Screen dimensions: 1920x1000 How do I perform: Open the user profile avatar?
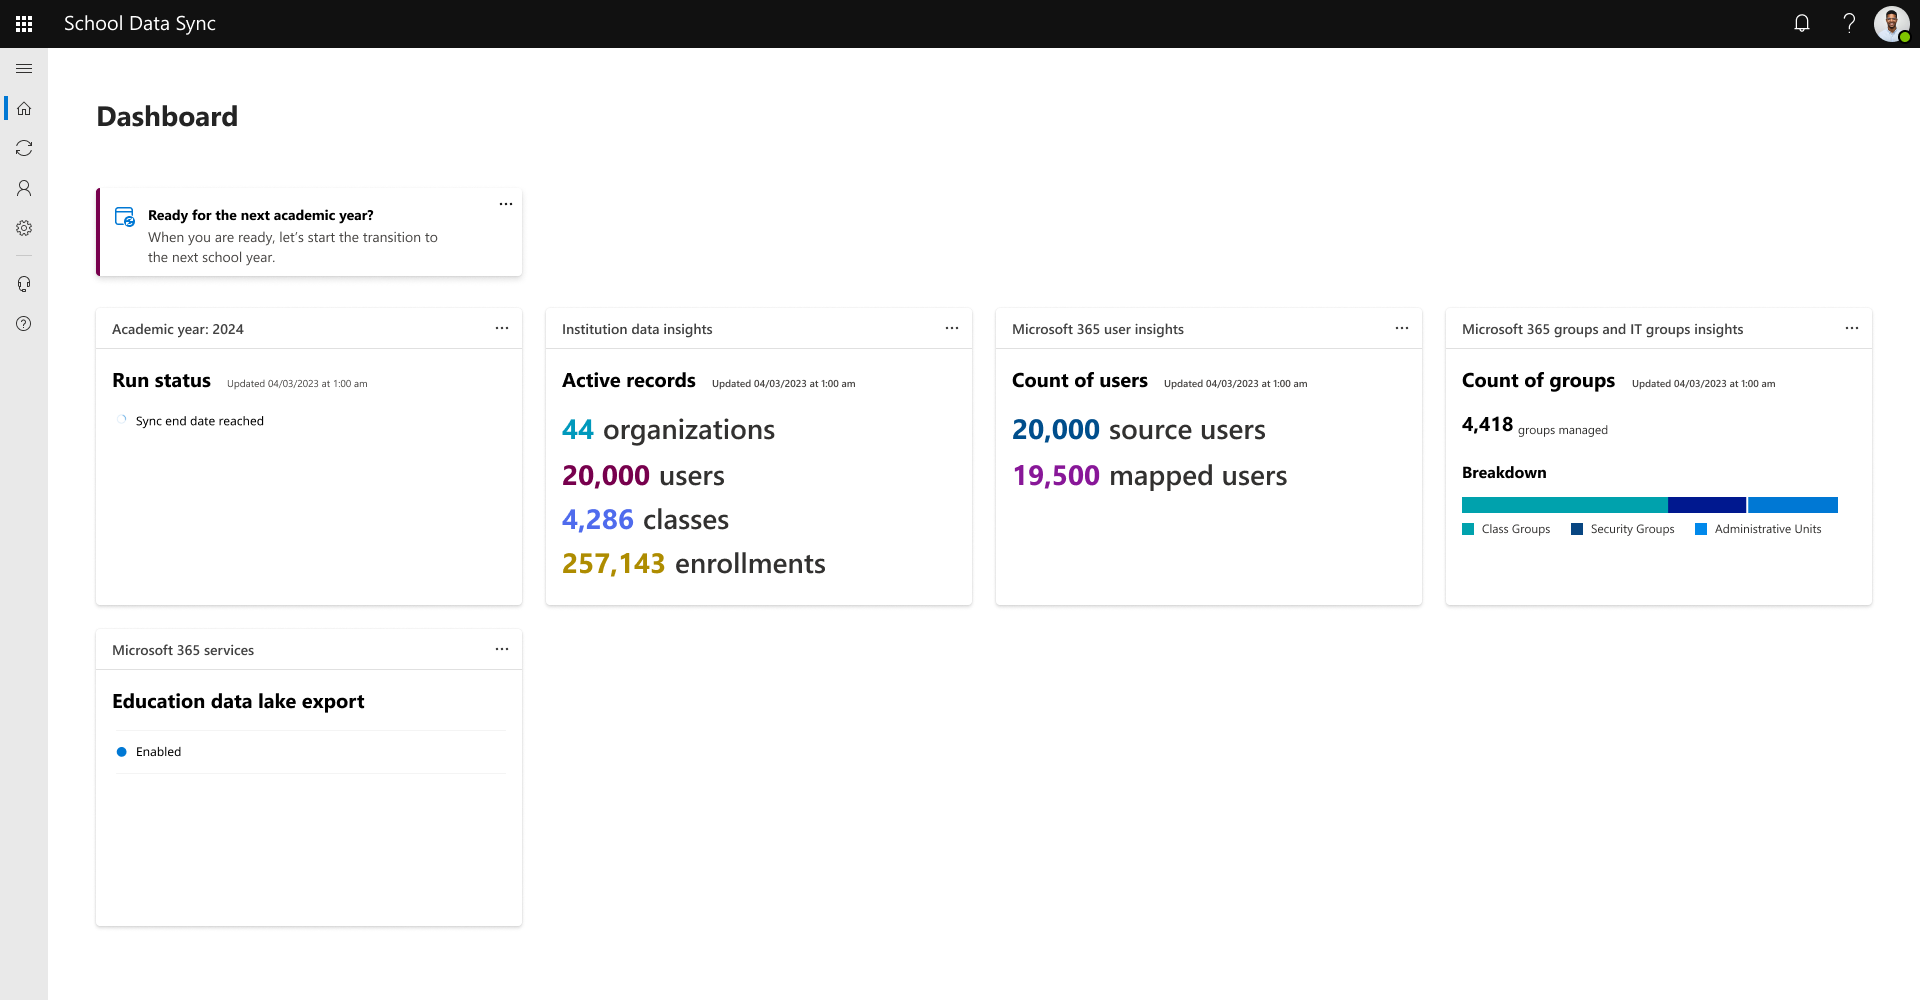tap(1892, 24)
